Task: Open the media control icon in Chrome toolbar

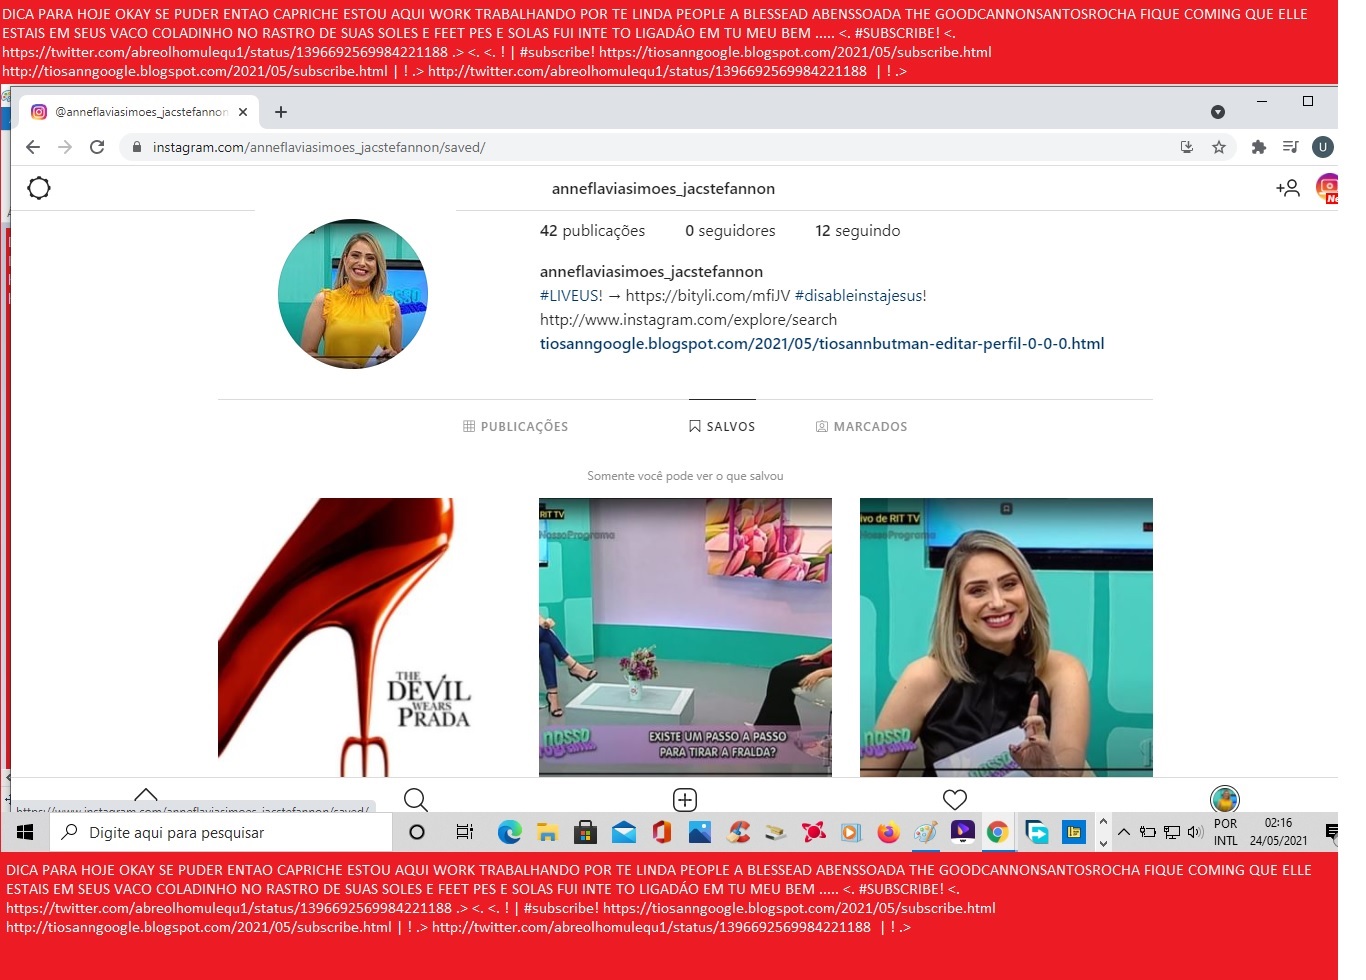Action: [x=1291, y=147]
